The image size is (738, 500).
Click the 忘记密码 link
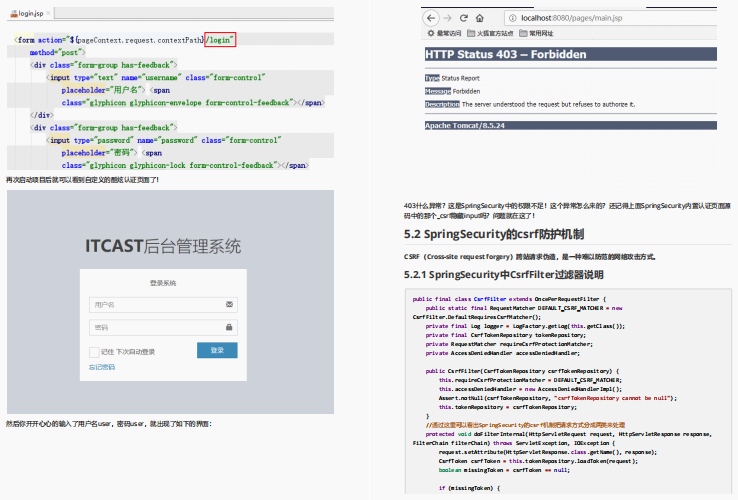coord(102,367)
